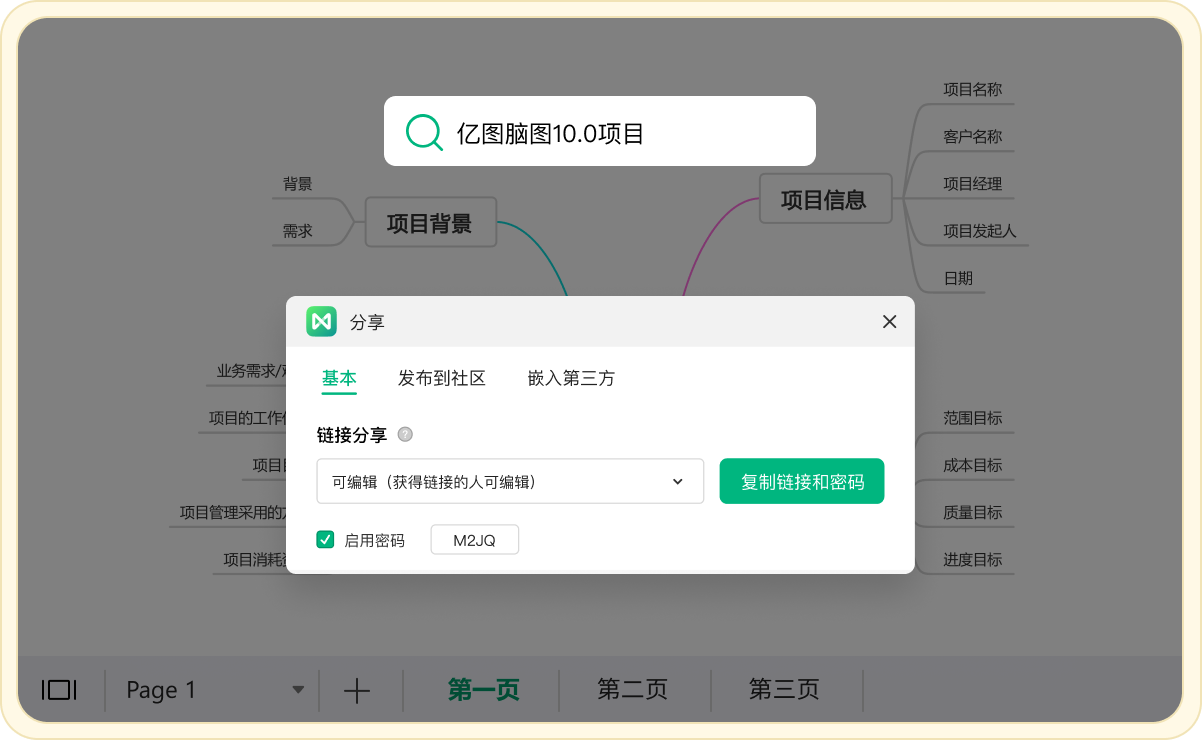Click the 项目消耗 subtopic
This screenshot has width=1202, height=740.
click(x=254, y=559)
